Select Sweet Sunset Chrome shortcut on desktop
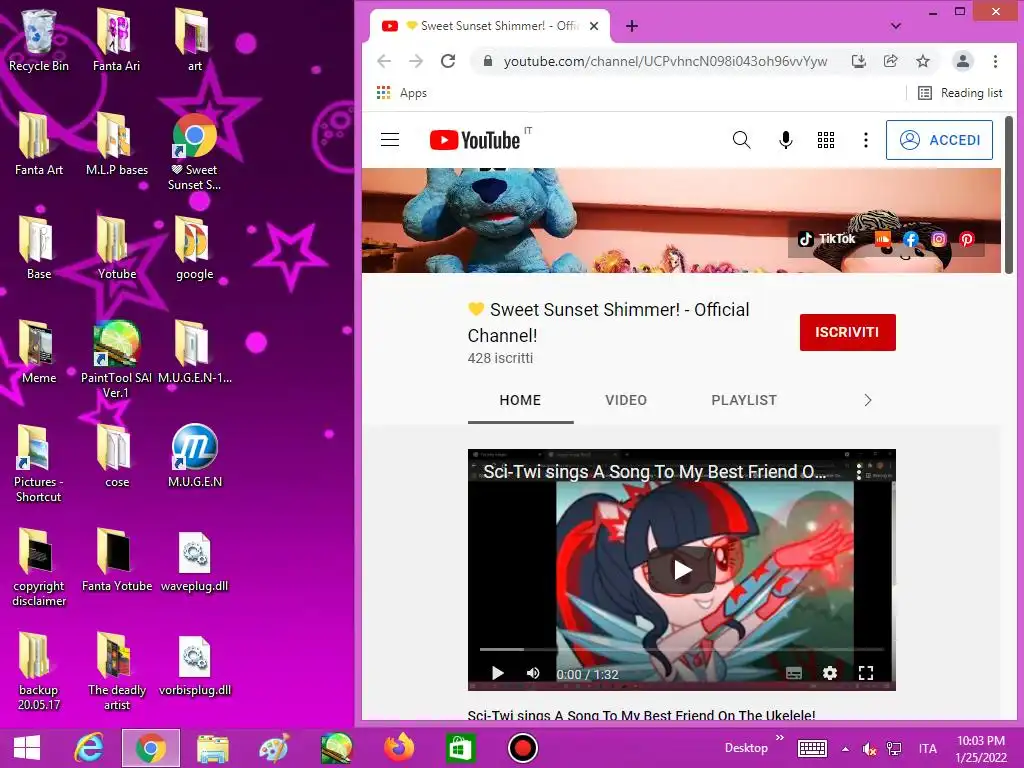Viewport: 1024px width, 768px height. pos(195,152)
